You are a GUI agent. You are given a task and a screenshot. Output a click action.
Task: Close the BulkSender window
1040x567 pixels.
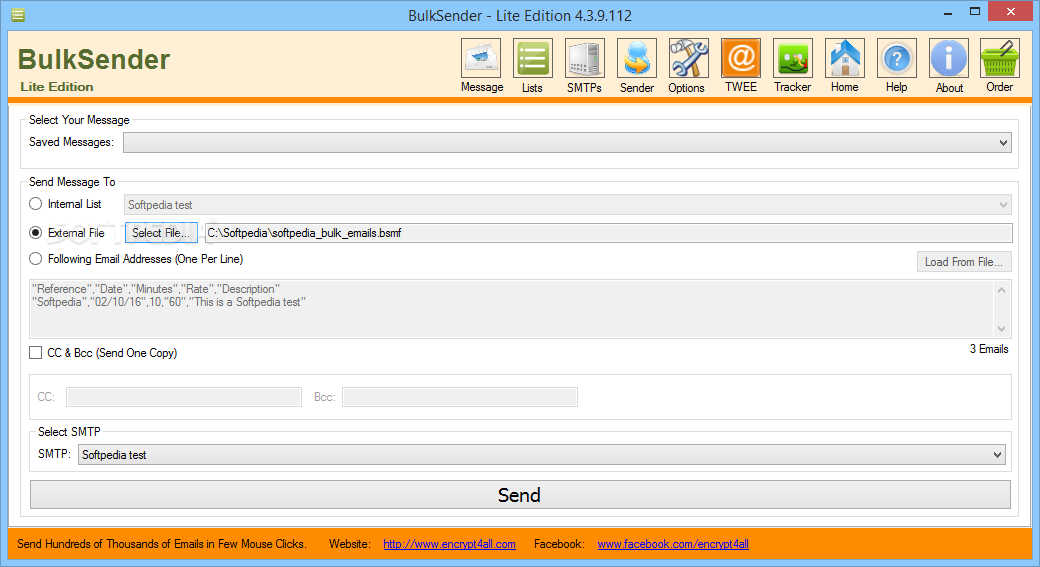point(1011,12)
